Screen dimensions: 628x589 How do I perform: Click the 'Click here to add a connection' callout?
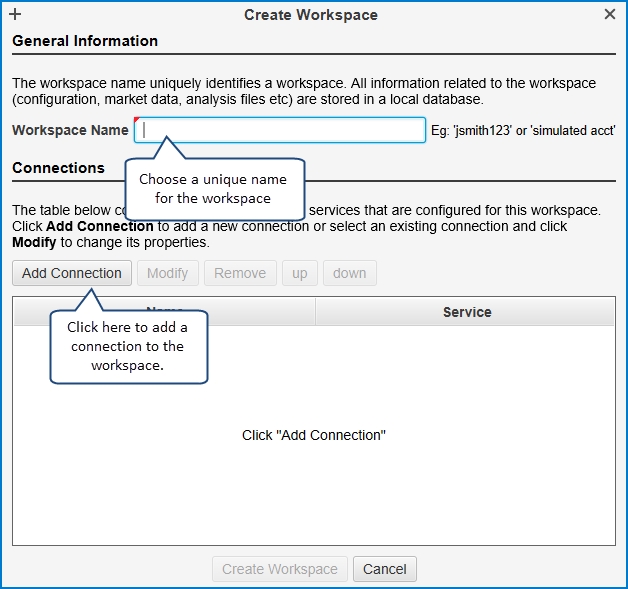point(128,346)
